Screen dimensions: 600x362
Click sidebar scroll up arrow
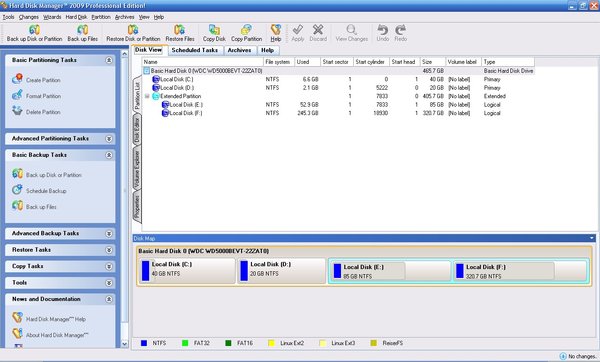[124, 54]
